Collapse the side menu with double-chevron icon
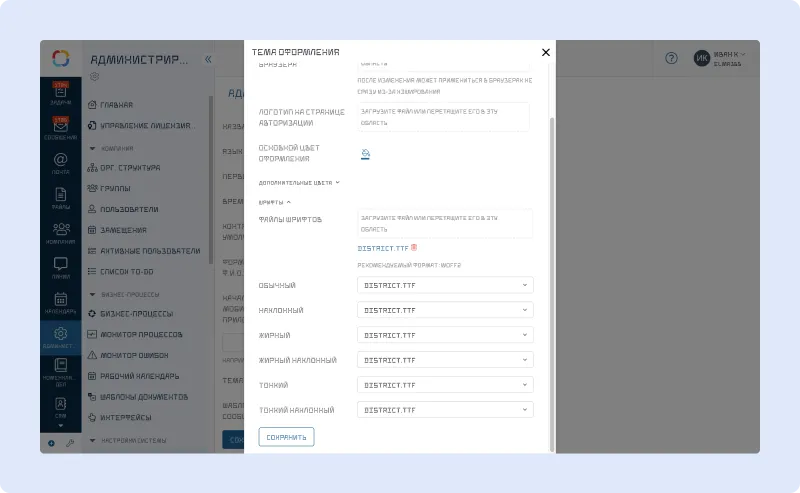The width and height of the screenshot is (800, 493). point(208,59)
